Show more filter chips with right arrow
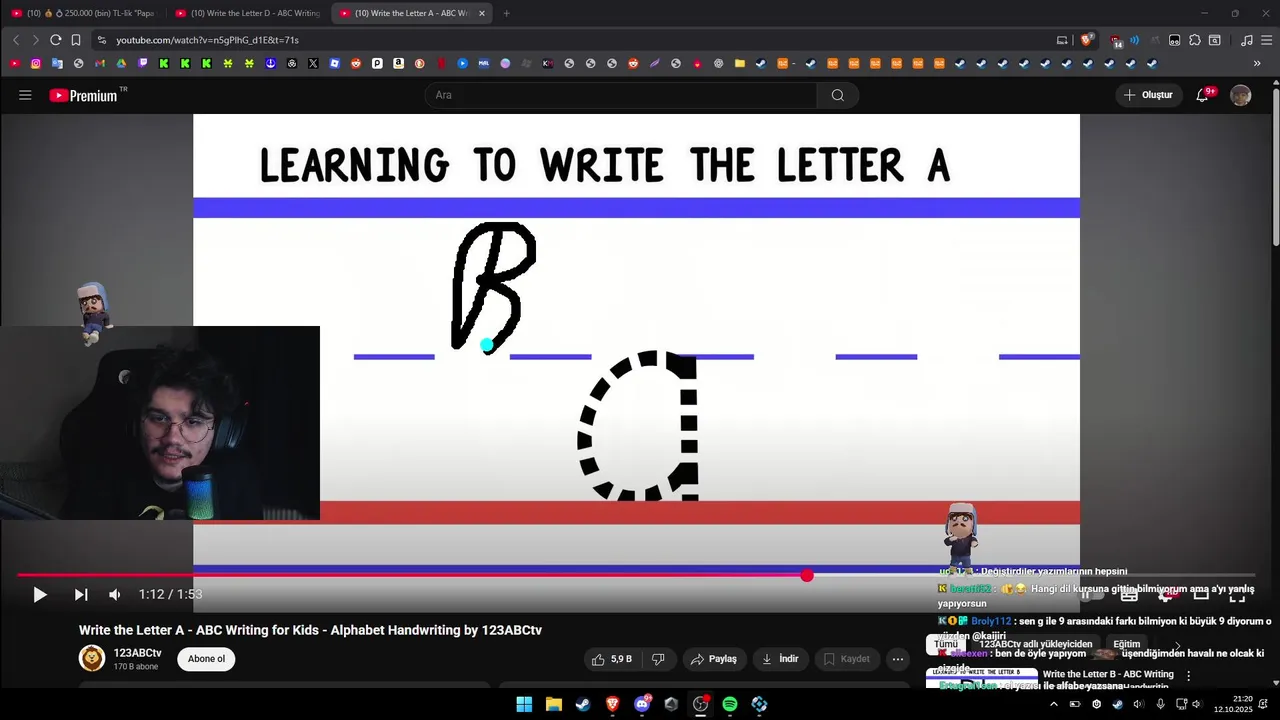Screen dimensions: 1280x720 [1177, 646]
